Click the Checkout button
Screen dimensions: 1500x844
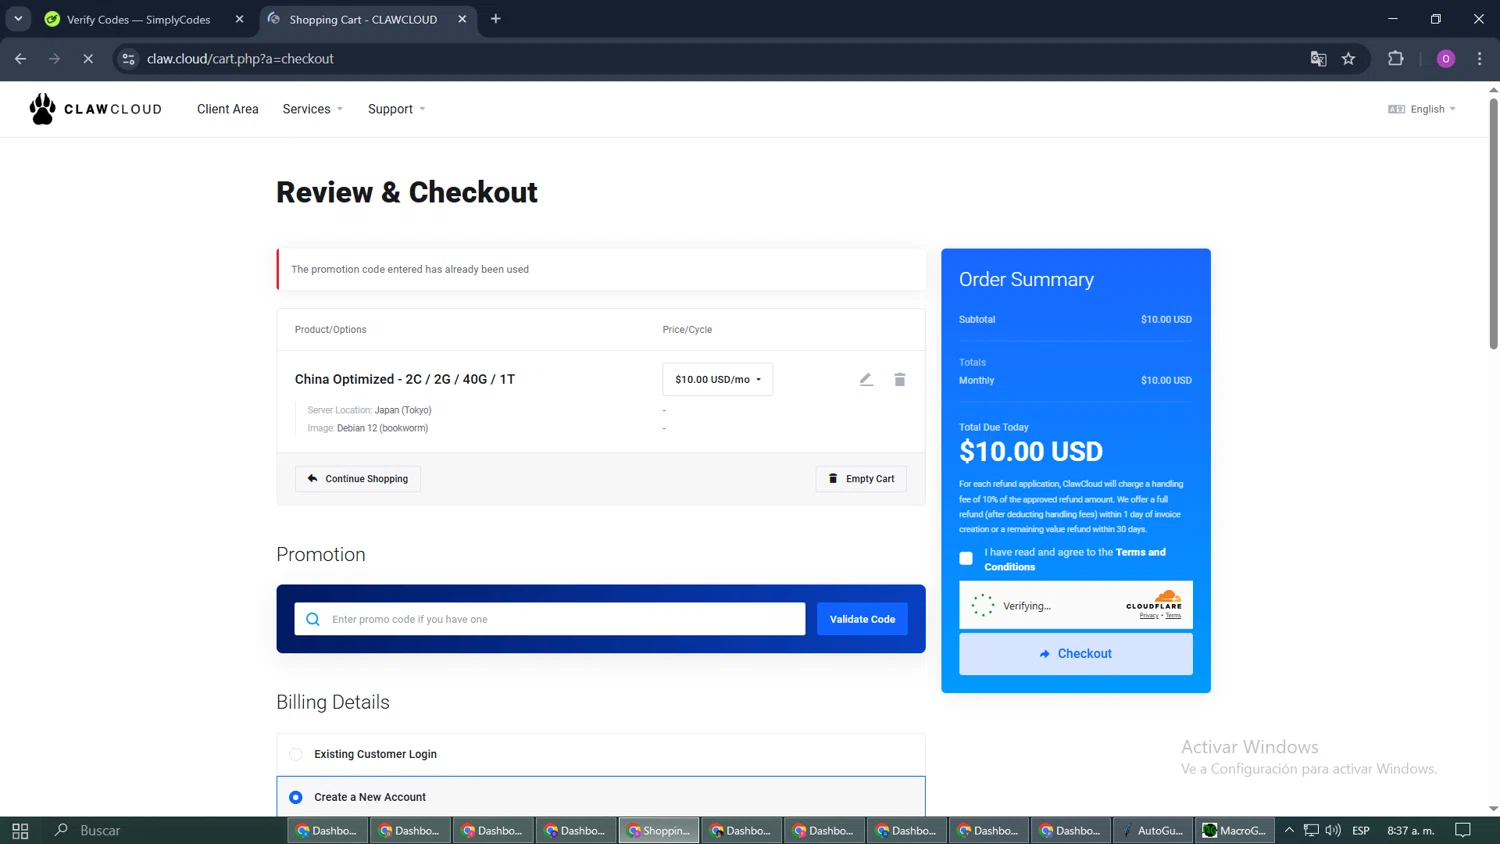point(1076,654)
